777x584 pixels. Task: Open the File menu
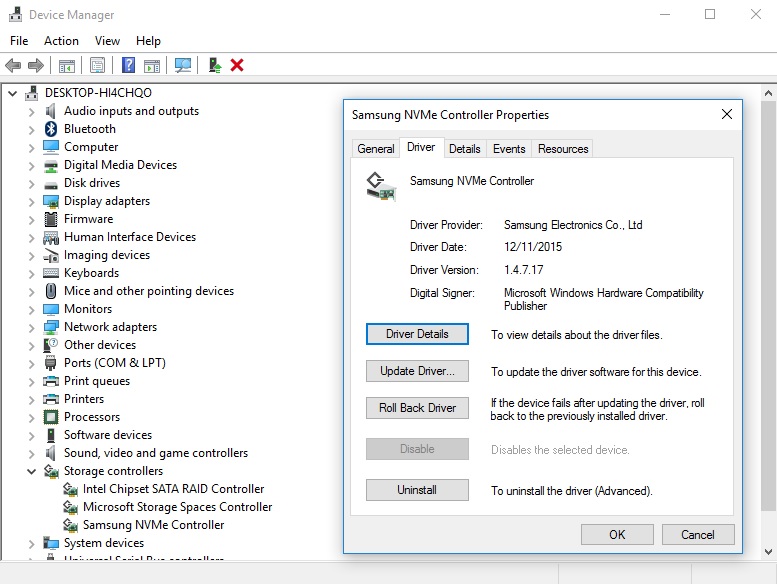pos(19,41)
